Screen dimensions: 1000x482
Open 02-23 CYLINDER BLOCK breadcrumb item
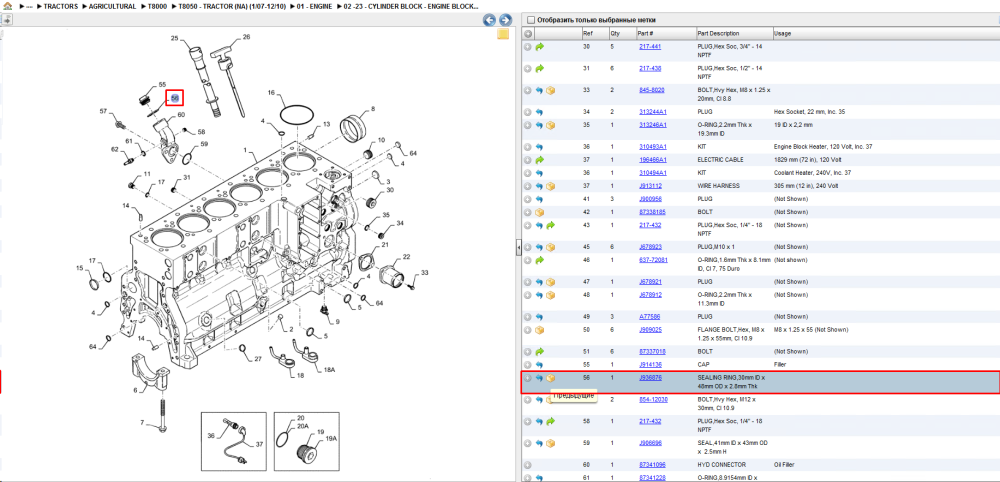tap(411, 6)
